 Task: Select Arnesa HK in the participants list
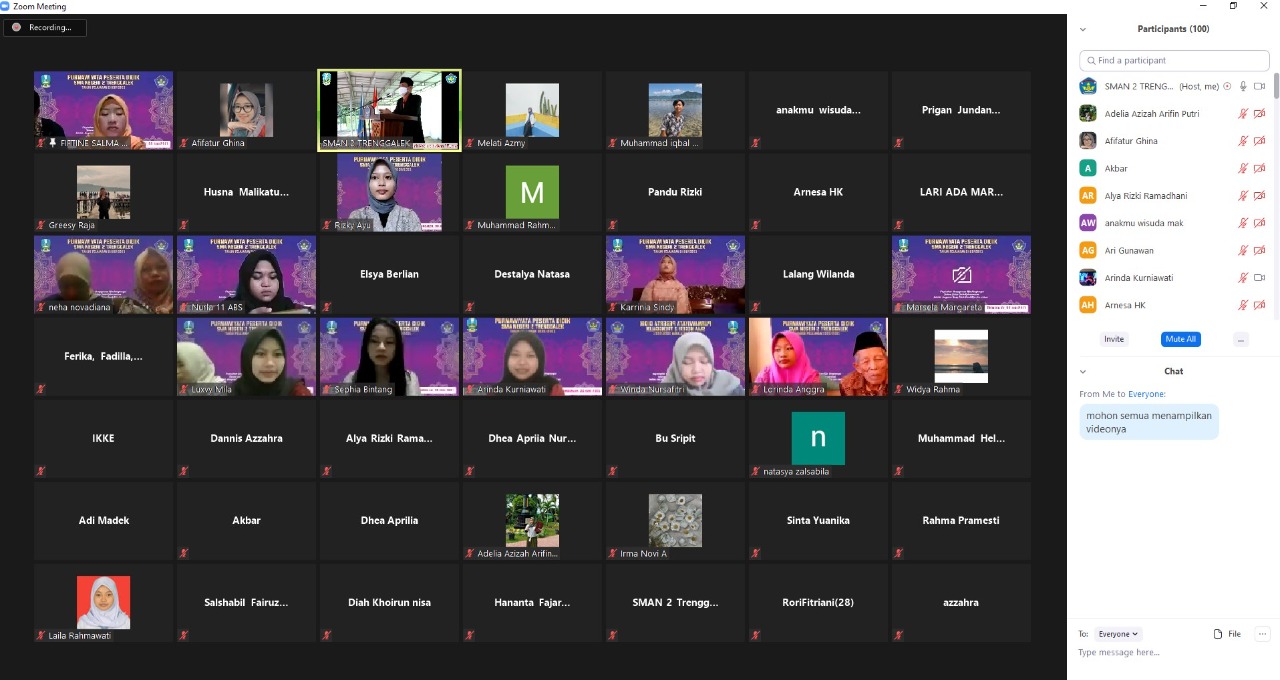[x=1125, y=305]
